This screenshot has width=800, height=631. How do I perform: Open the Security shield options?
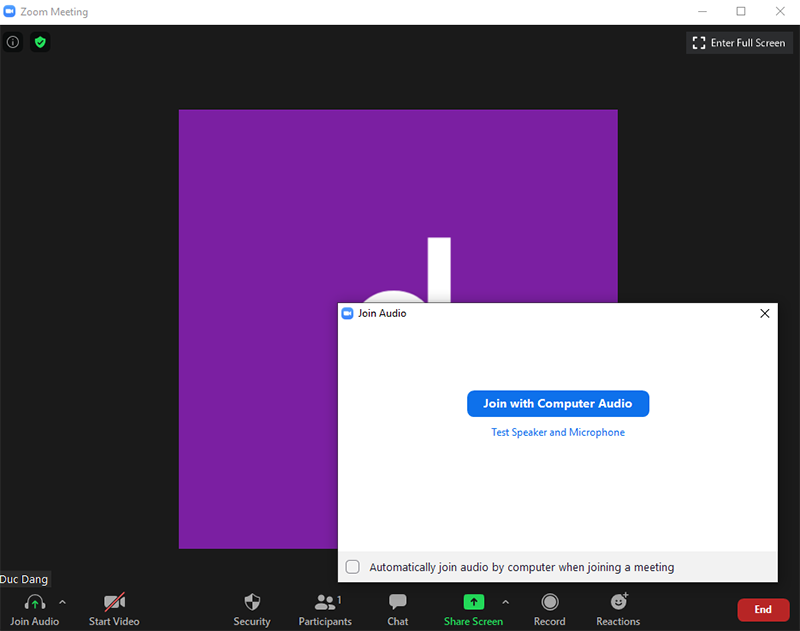click(252, 603)
